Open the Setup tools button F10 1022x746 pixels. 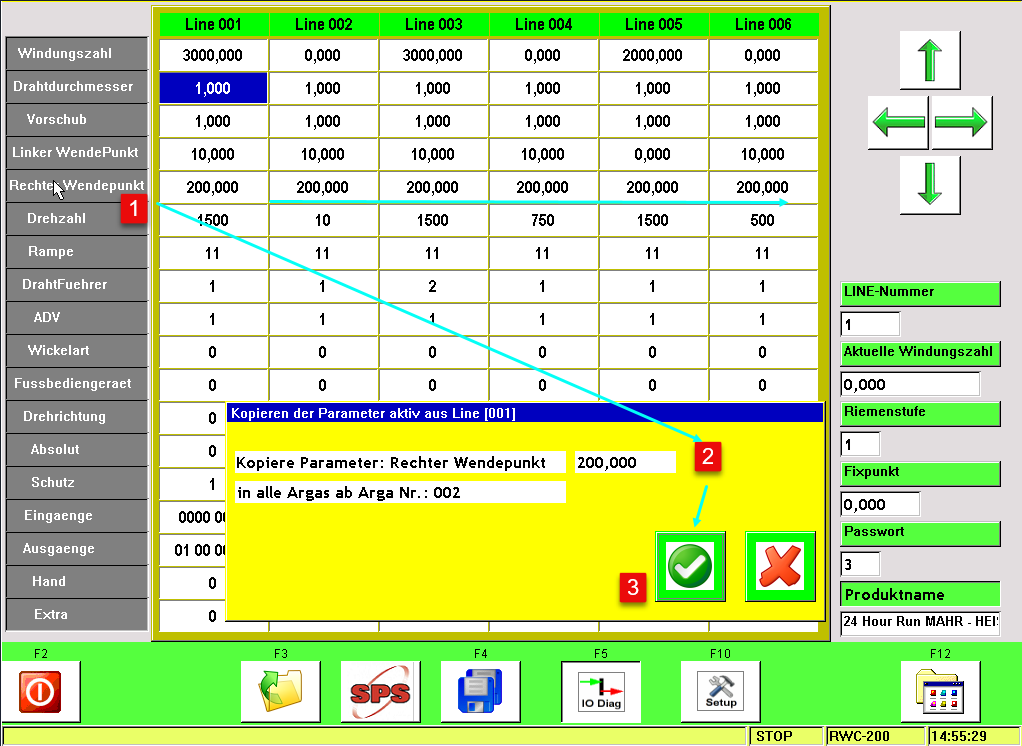click(x=721, y=691)
